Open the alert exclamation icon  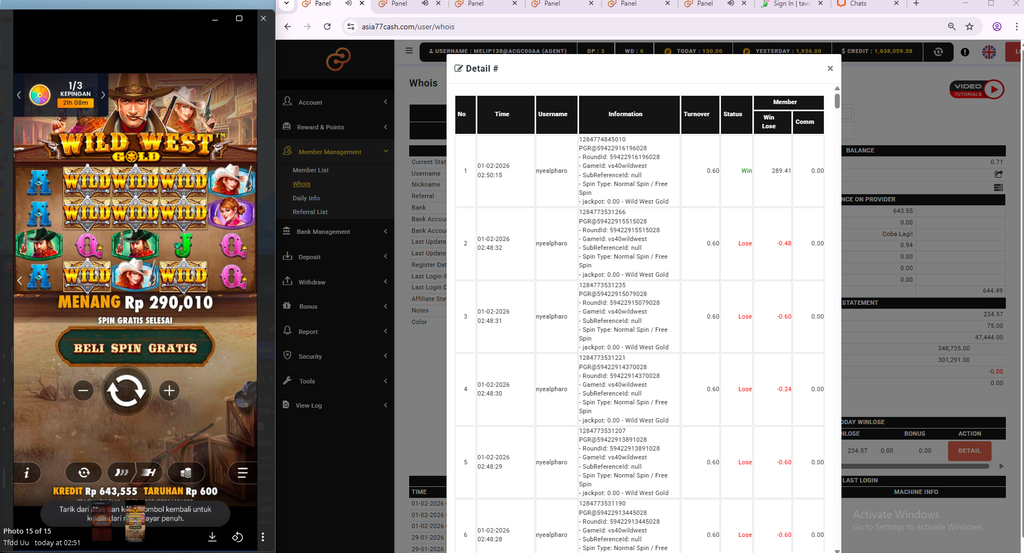tap(965, 52)
